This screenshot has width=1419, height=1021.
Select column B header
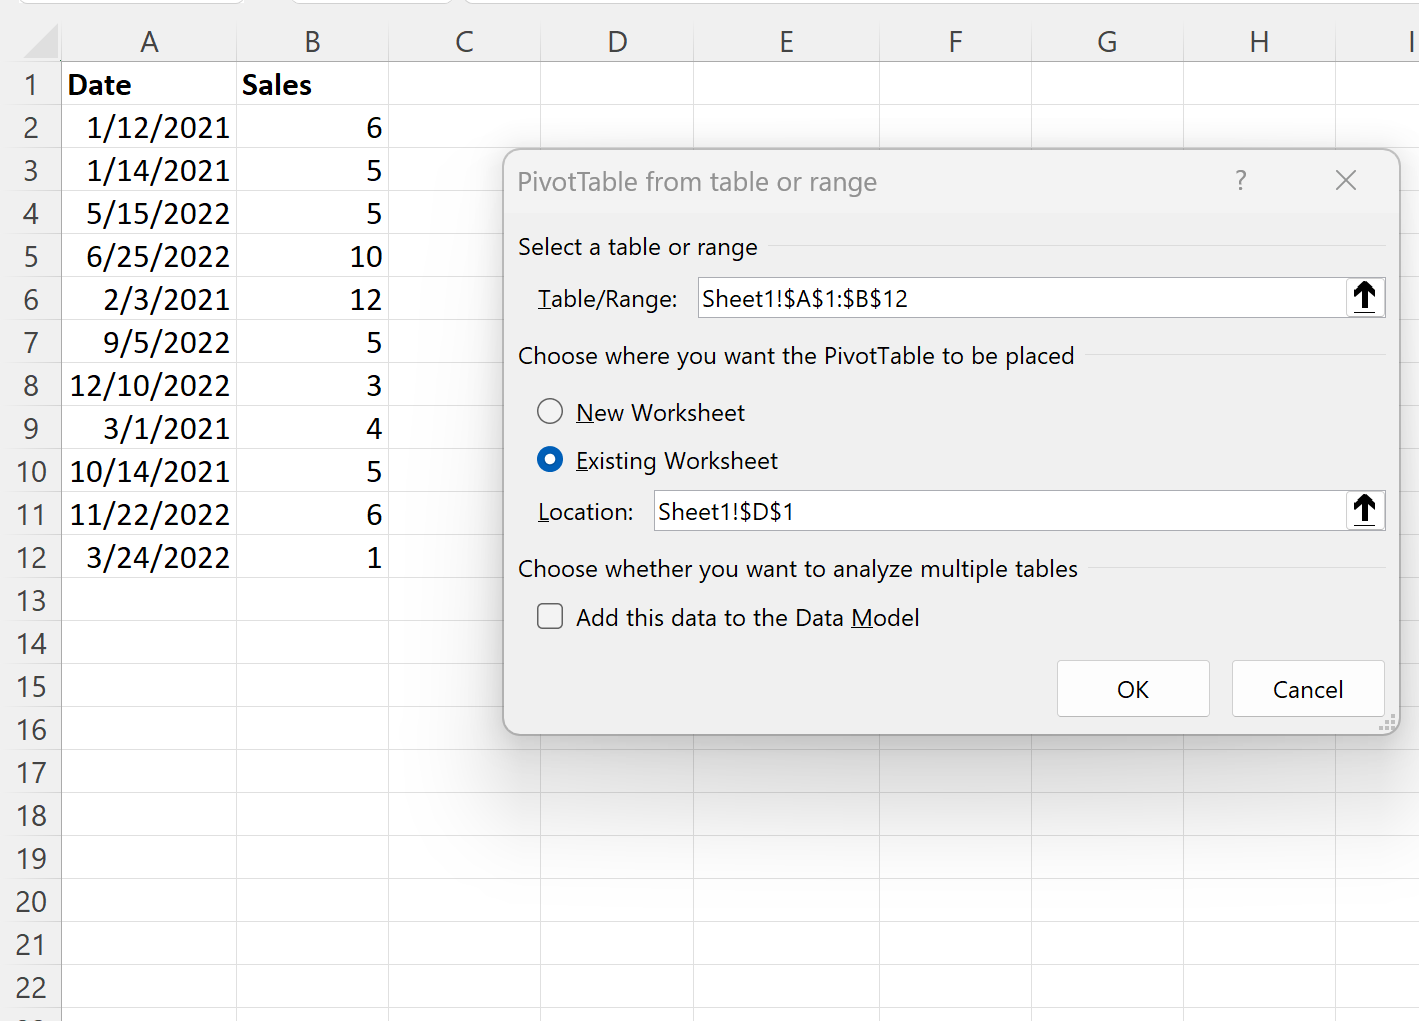click(312, 42)
